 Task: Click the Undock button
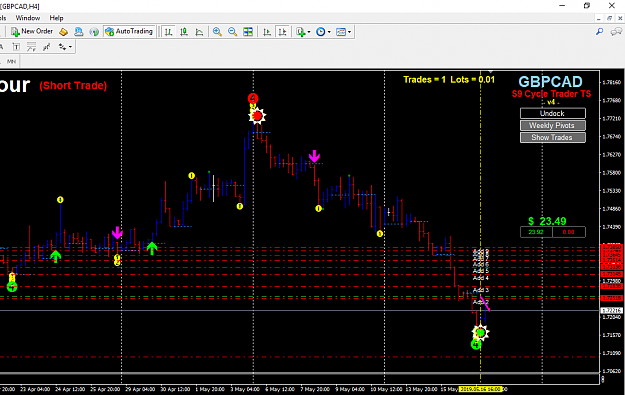(x=553, y=114)
